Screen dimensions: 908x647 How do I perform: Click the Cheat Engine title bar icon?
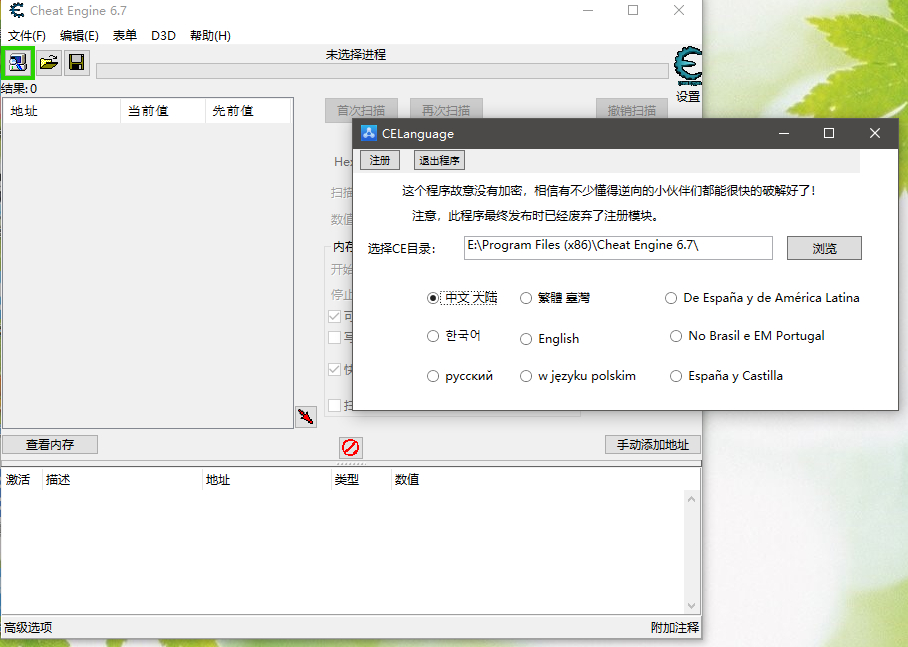click(x=17, y=10)
